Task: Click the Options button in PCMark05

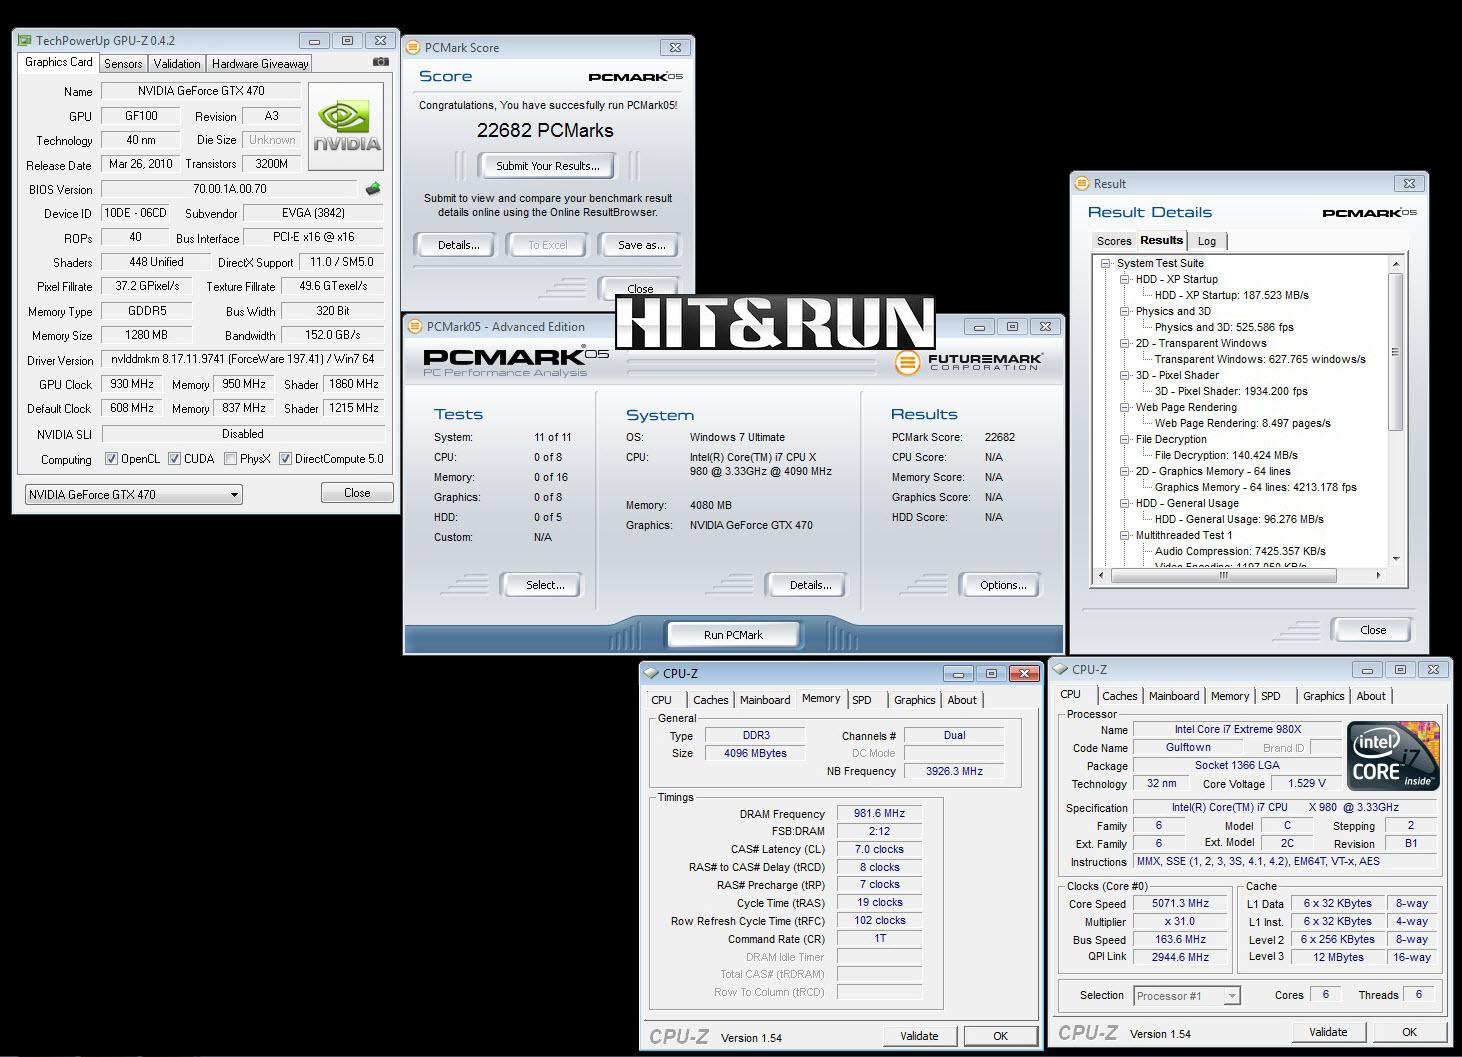Action: [x=1003, y=585]
